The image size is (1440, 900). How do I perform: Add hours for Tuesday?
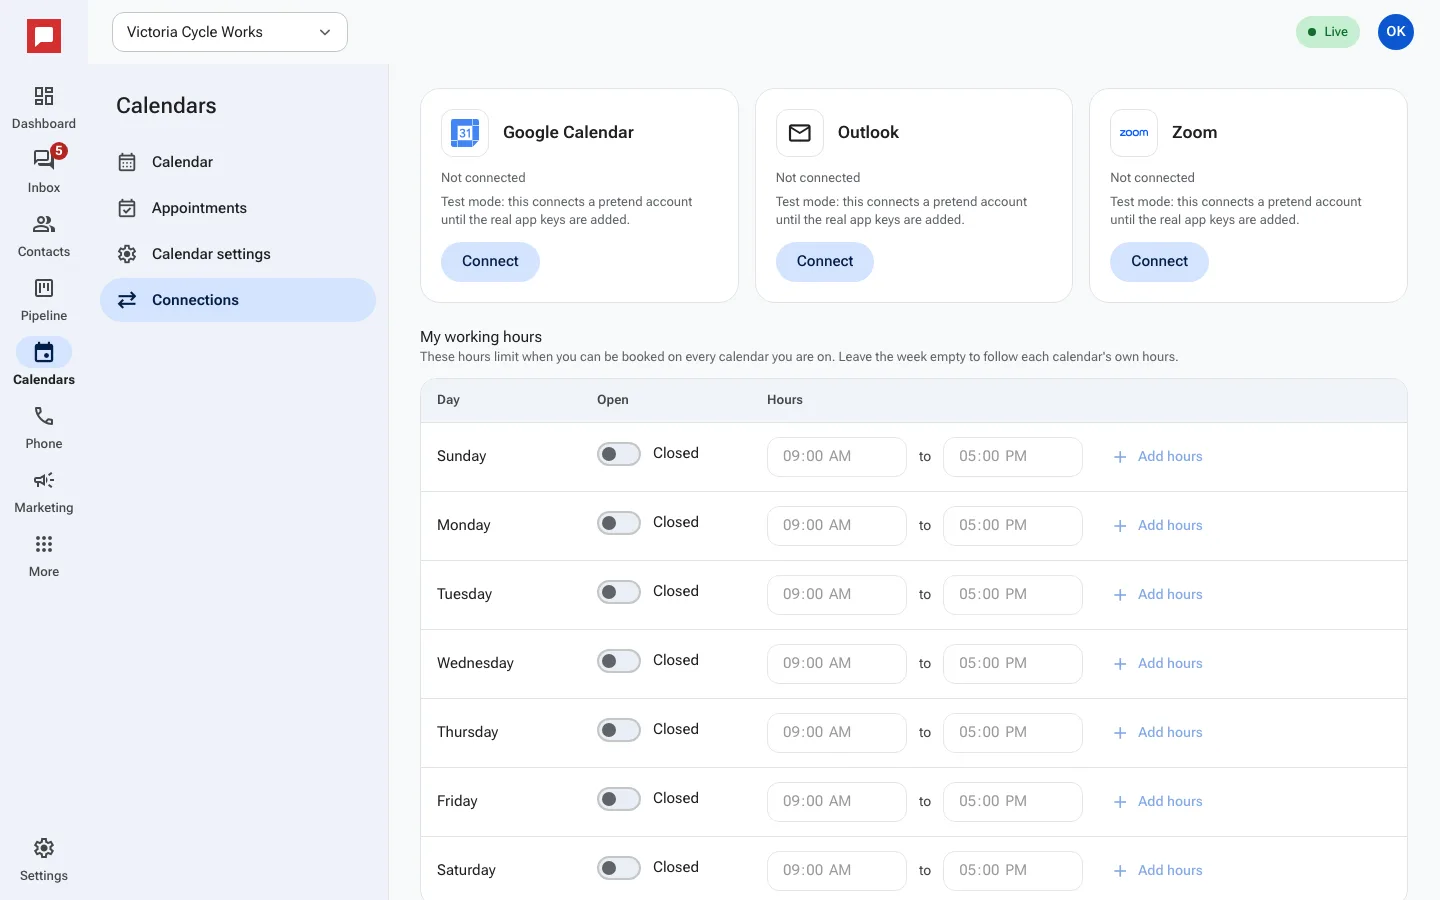click(1158, 595)
